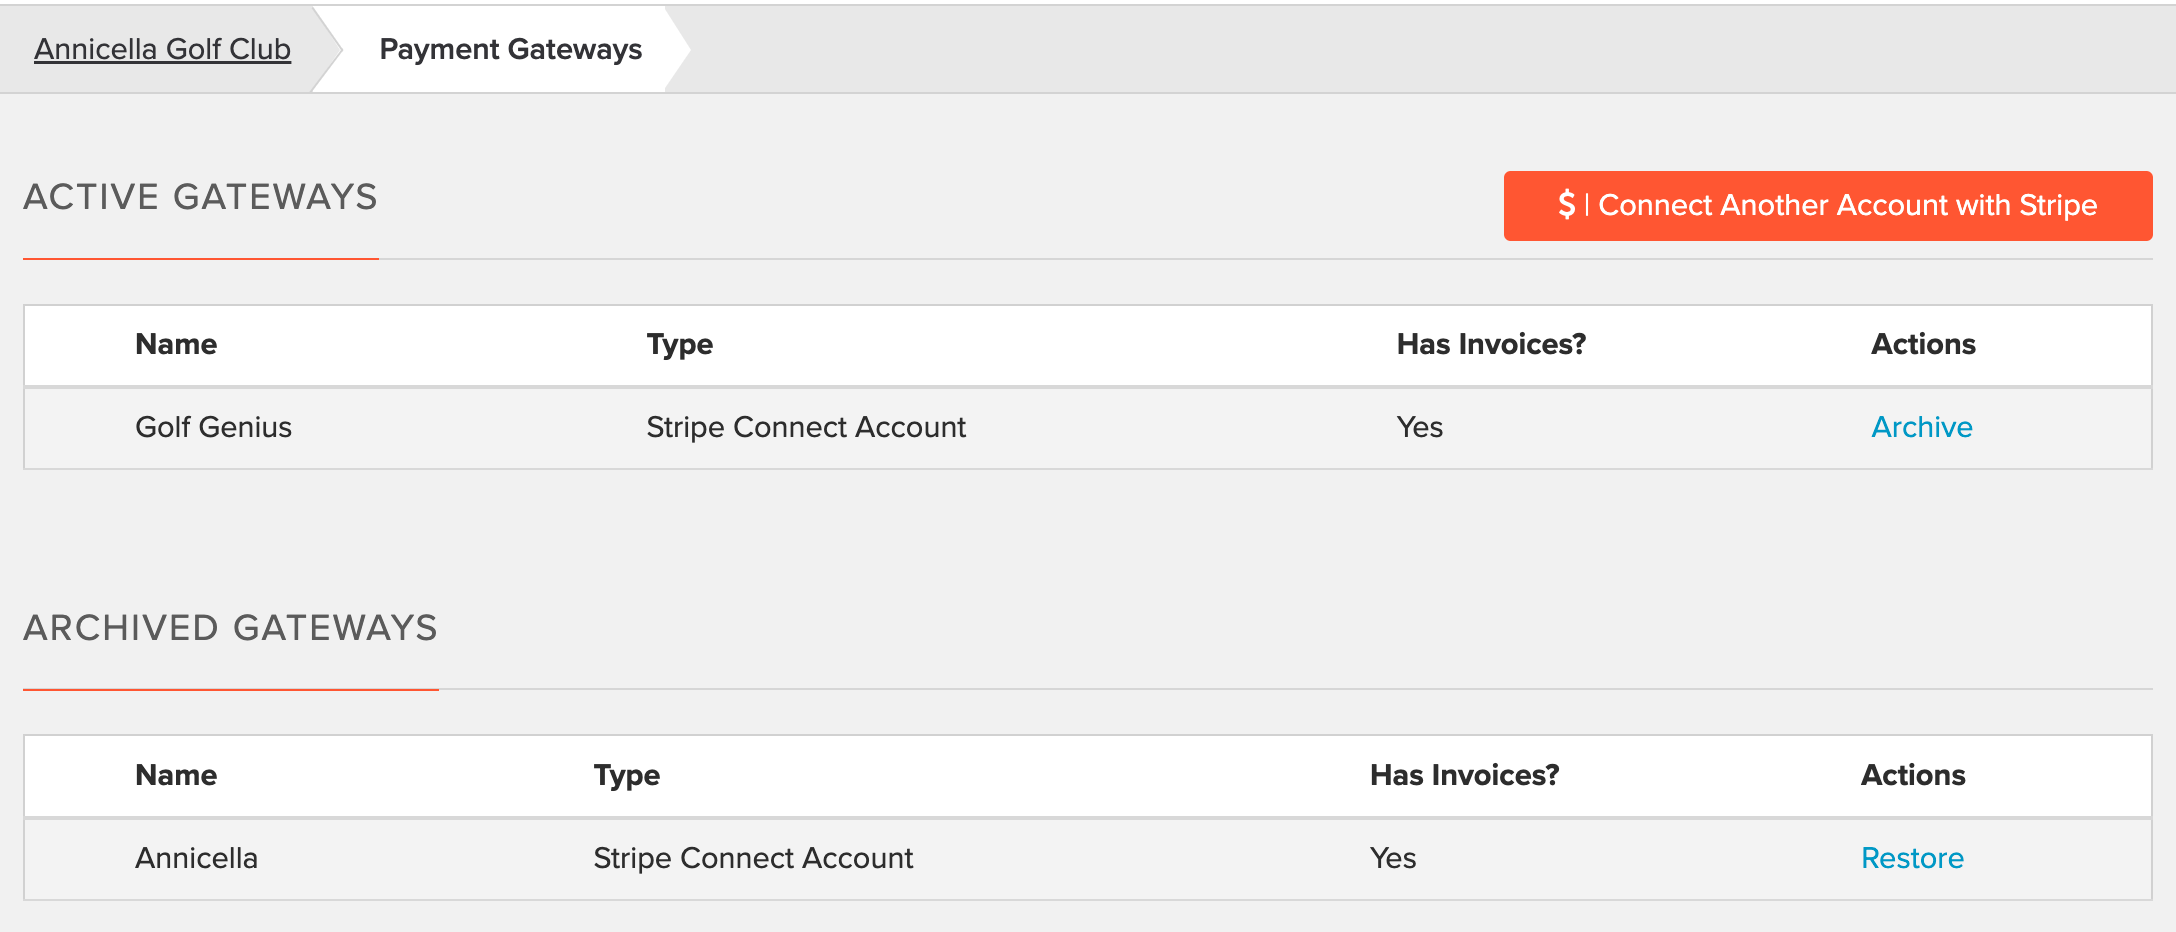Archive the Golf Genius gateway
The height and width of the screenshot is (932, 2176).
point(1921,427)
